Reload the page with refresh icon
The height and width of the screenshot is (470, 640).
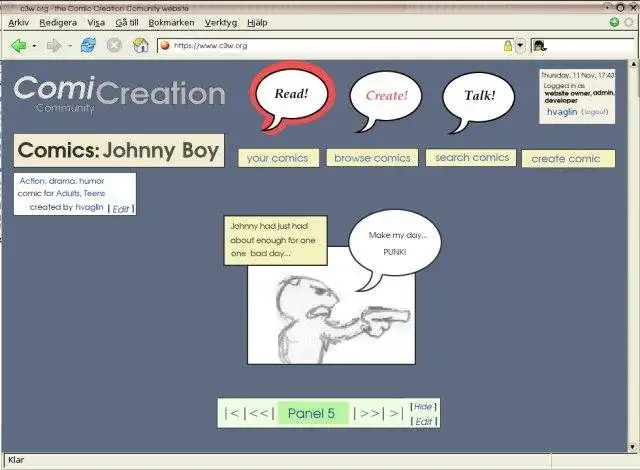coord(88,45)
